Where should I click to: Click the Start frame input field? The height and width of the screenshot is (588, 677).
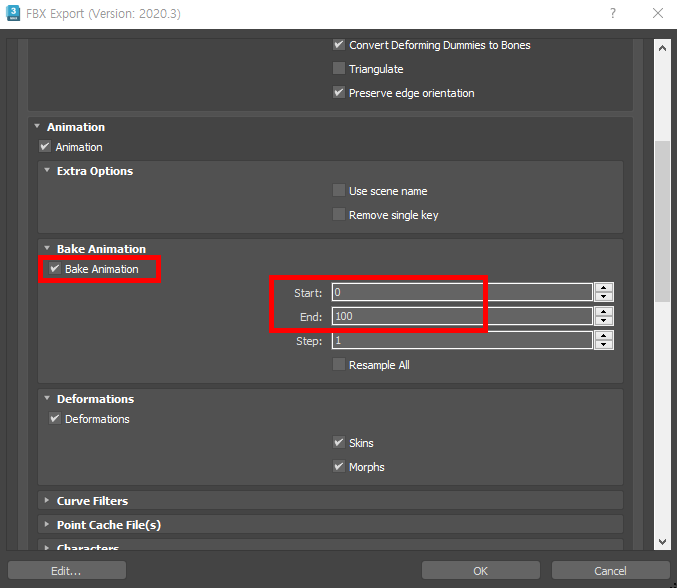click(462, 292)
